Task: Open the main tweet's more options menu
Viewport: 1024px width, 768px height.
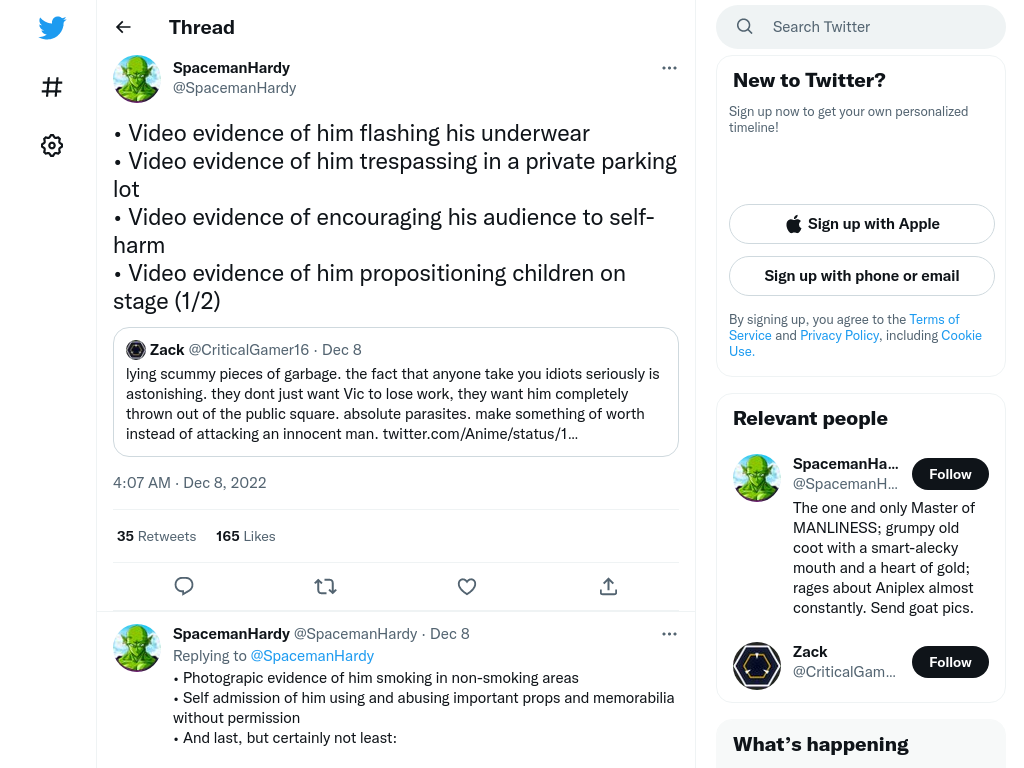Action: coord(669,68)
